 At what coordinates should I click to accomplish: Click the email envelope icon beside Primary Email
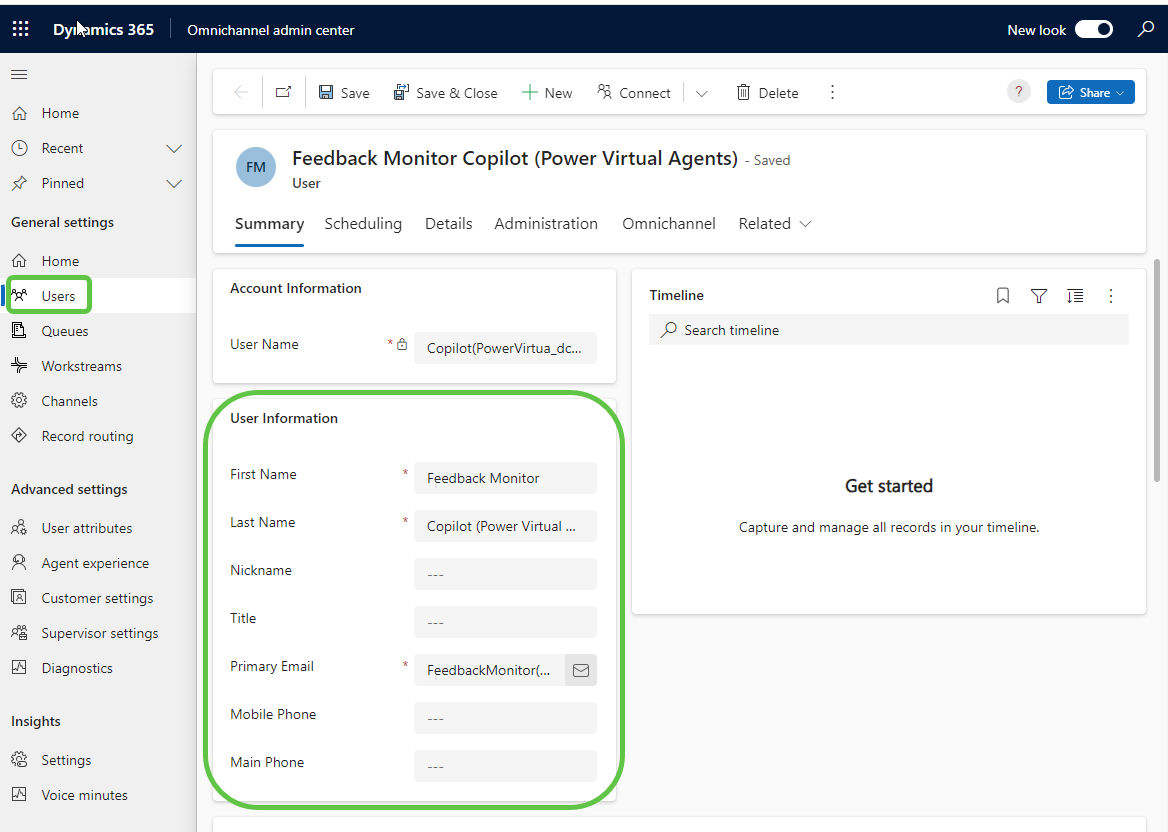[580, 670]
